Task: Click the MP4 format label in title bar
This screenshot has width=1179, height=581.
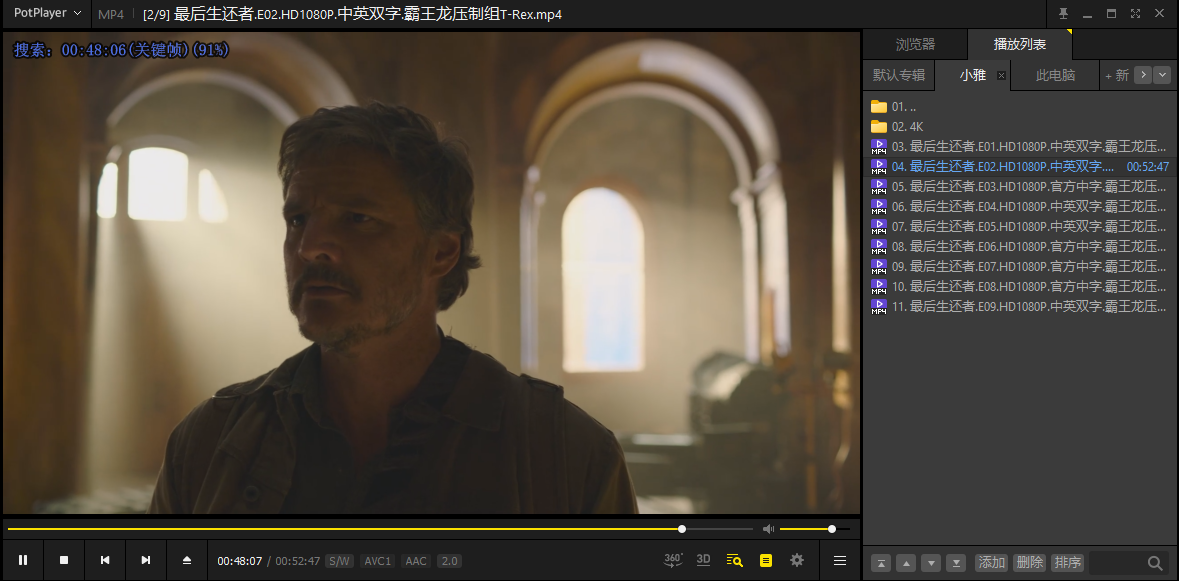Action: click(111, 14)
